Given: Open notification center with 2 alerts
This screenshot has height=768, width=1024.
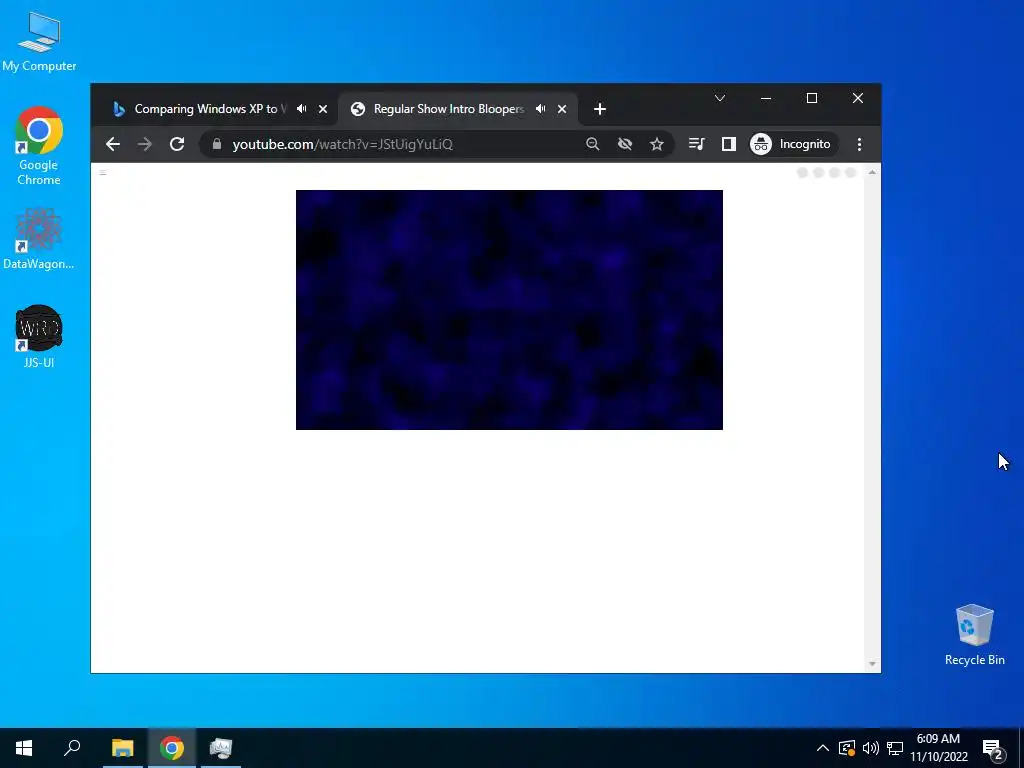Looking at the screenshot, I should point(993,749).
